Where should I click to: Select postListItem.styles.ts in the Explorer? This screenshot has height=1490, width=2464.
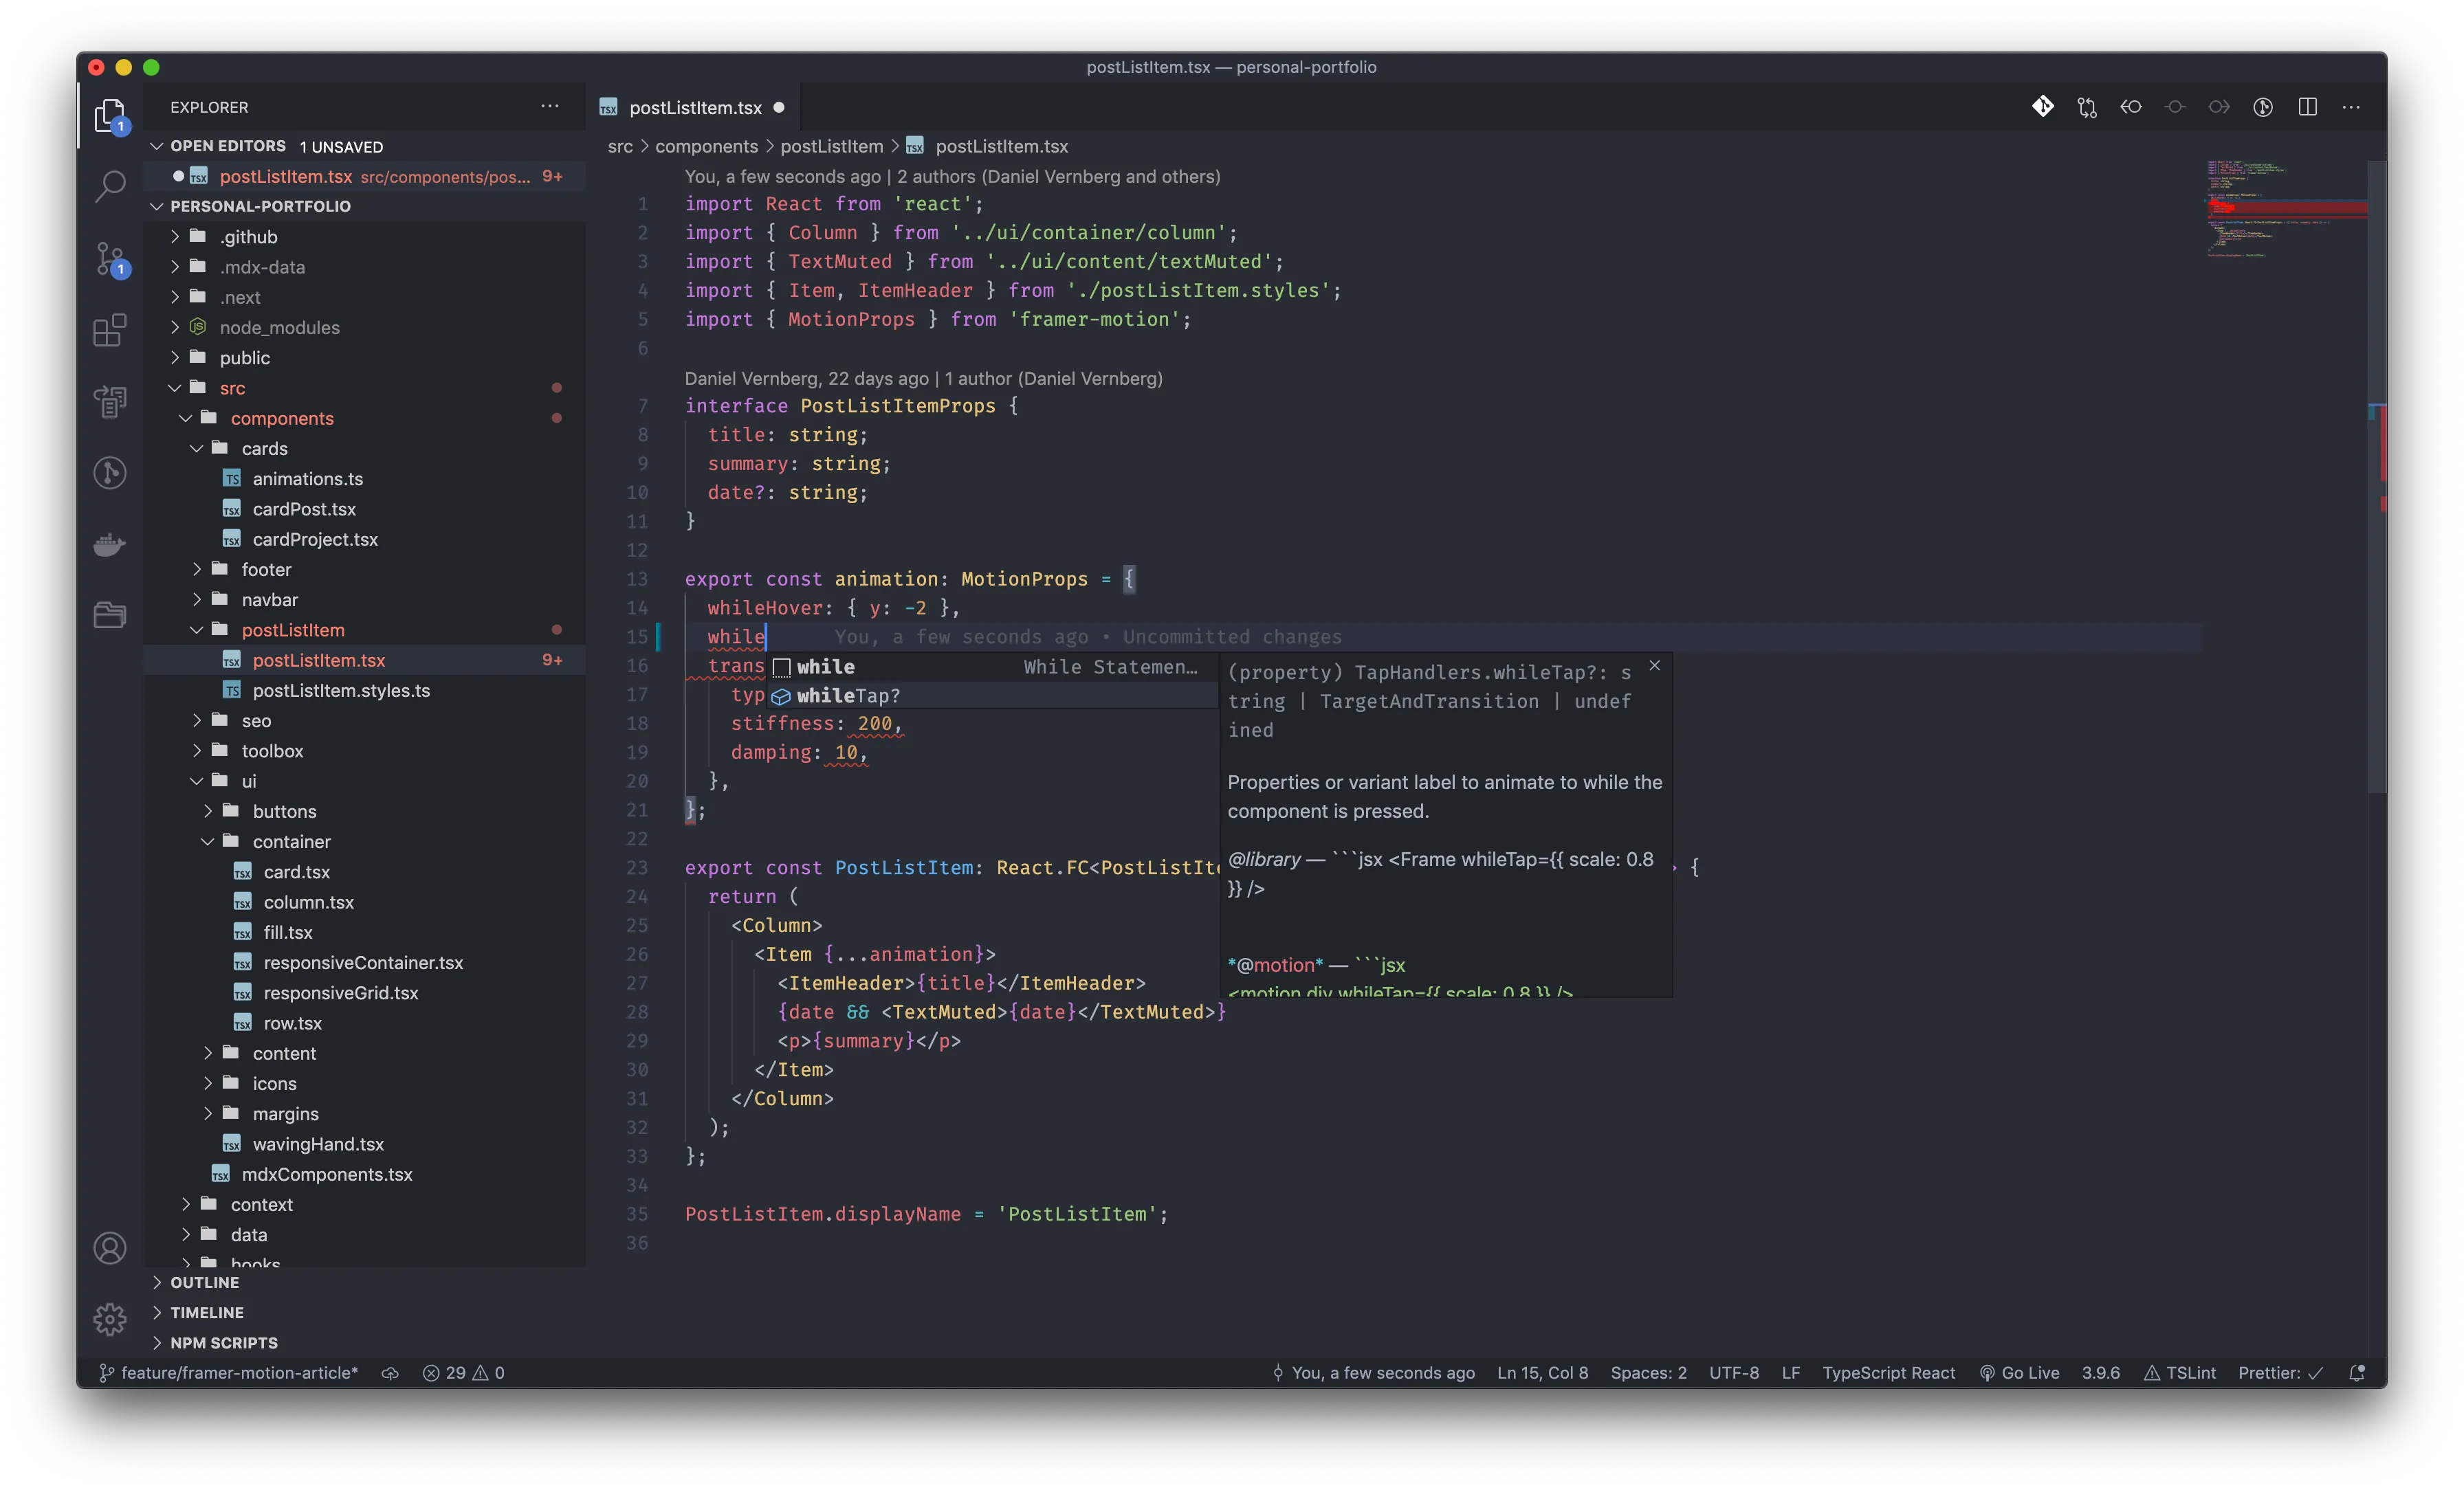(340, 690)
